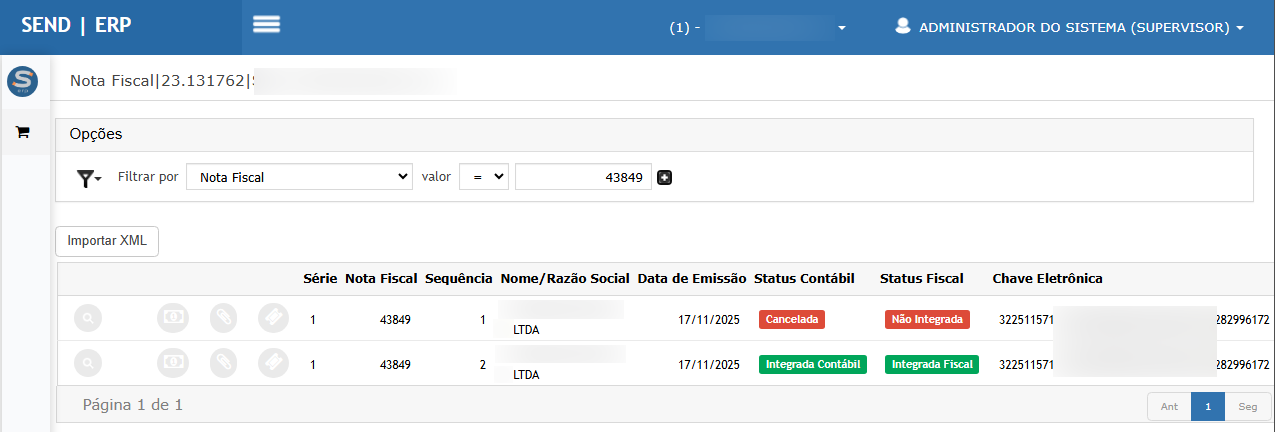Open the company selector dropdown in header
Screen dimensions: 1275x432
click(x=760, y=28)
